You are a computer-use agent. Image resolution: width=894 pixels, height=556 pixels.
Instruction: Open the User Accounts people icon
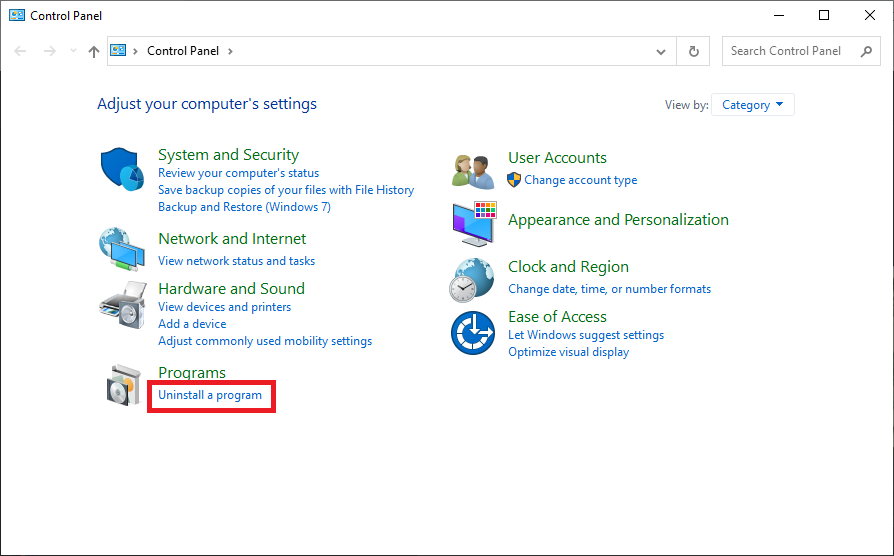[x=473, y=171]
